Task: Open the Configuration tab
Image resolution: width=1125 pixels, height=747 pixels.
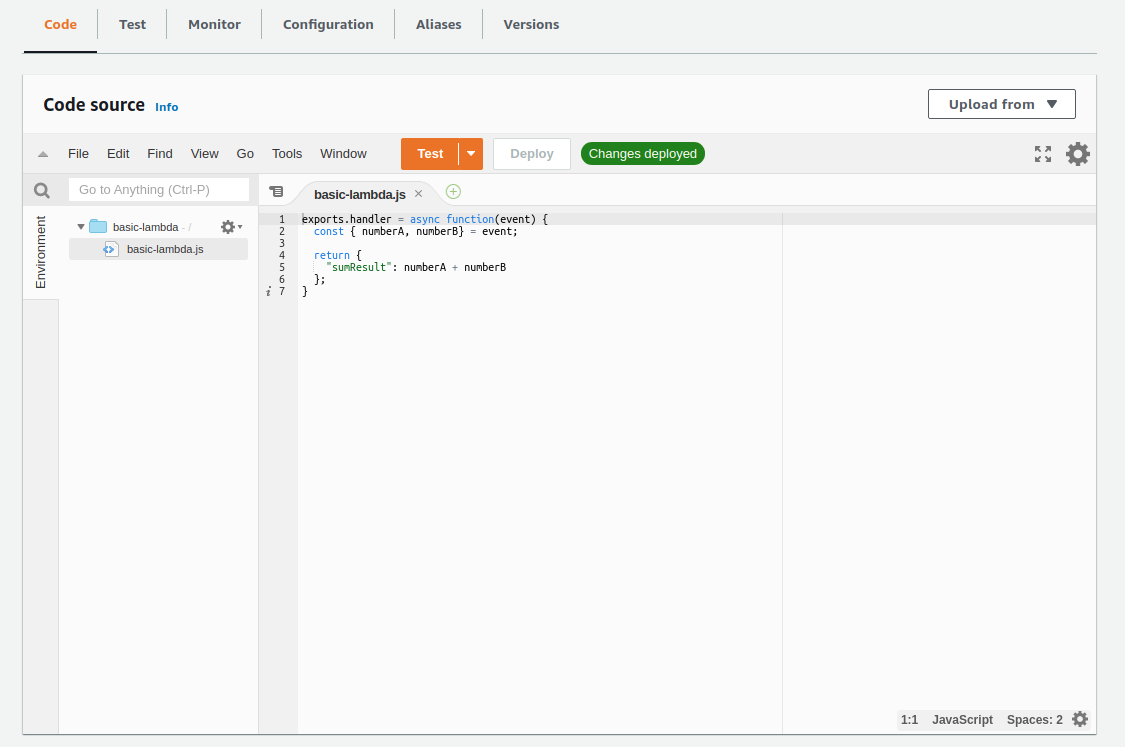Action: (x=328, y=24)
